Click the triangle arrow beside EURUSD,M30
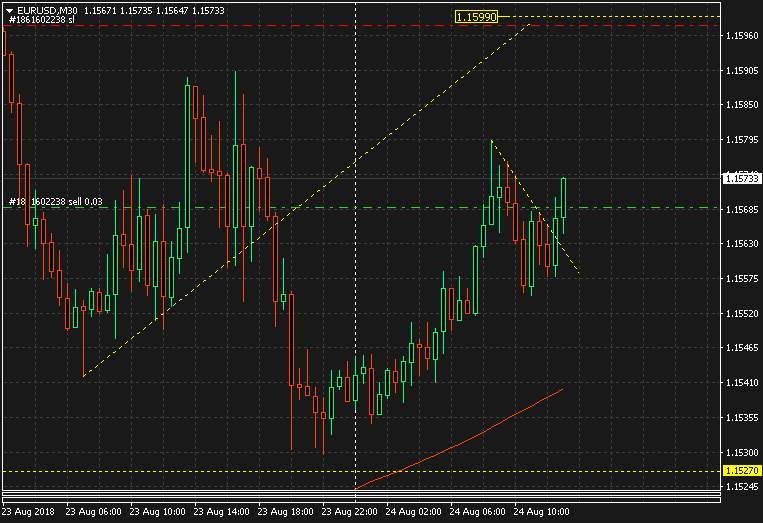Viewport: 763px width, 523px height. pos(9,9)
